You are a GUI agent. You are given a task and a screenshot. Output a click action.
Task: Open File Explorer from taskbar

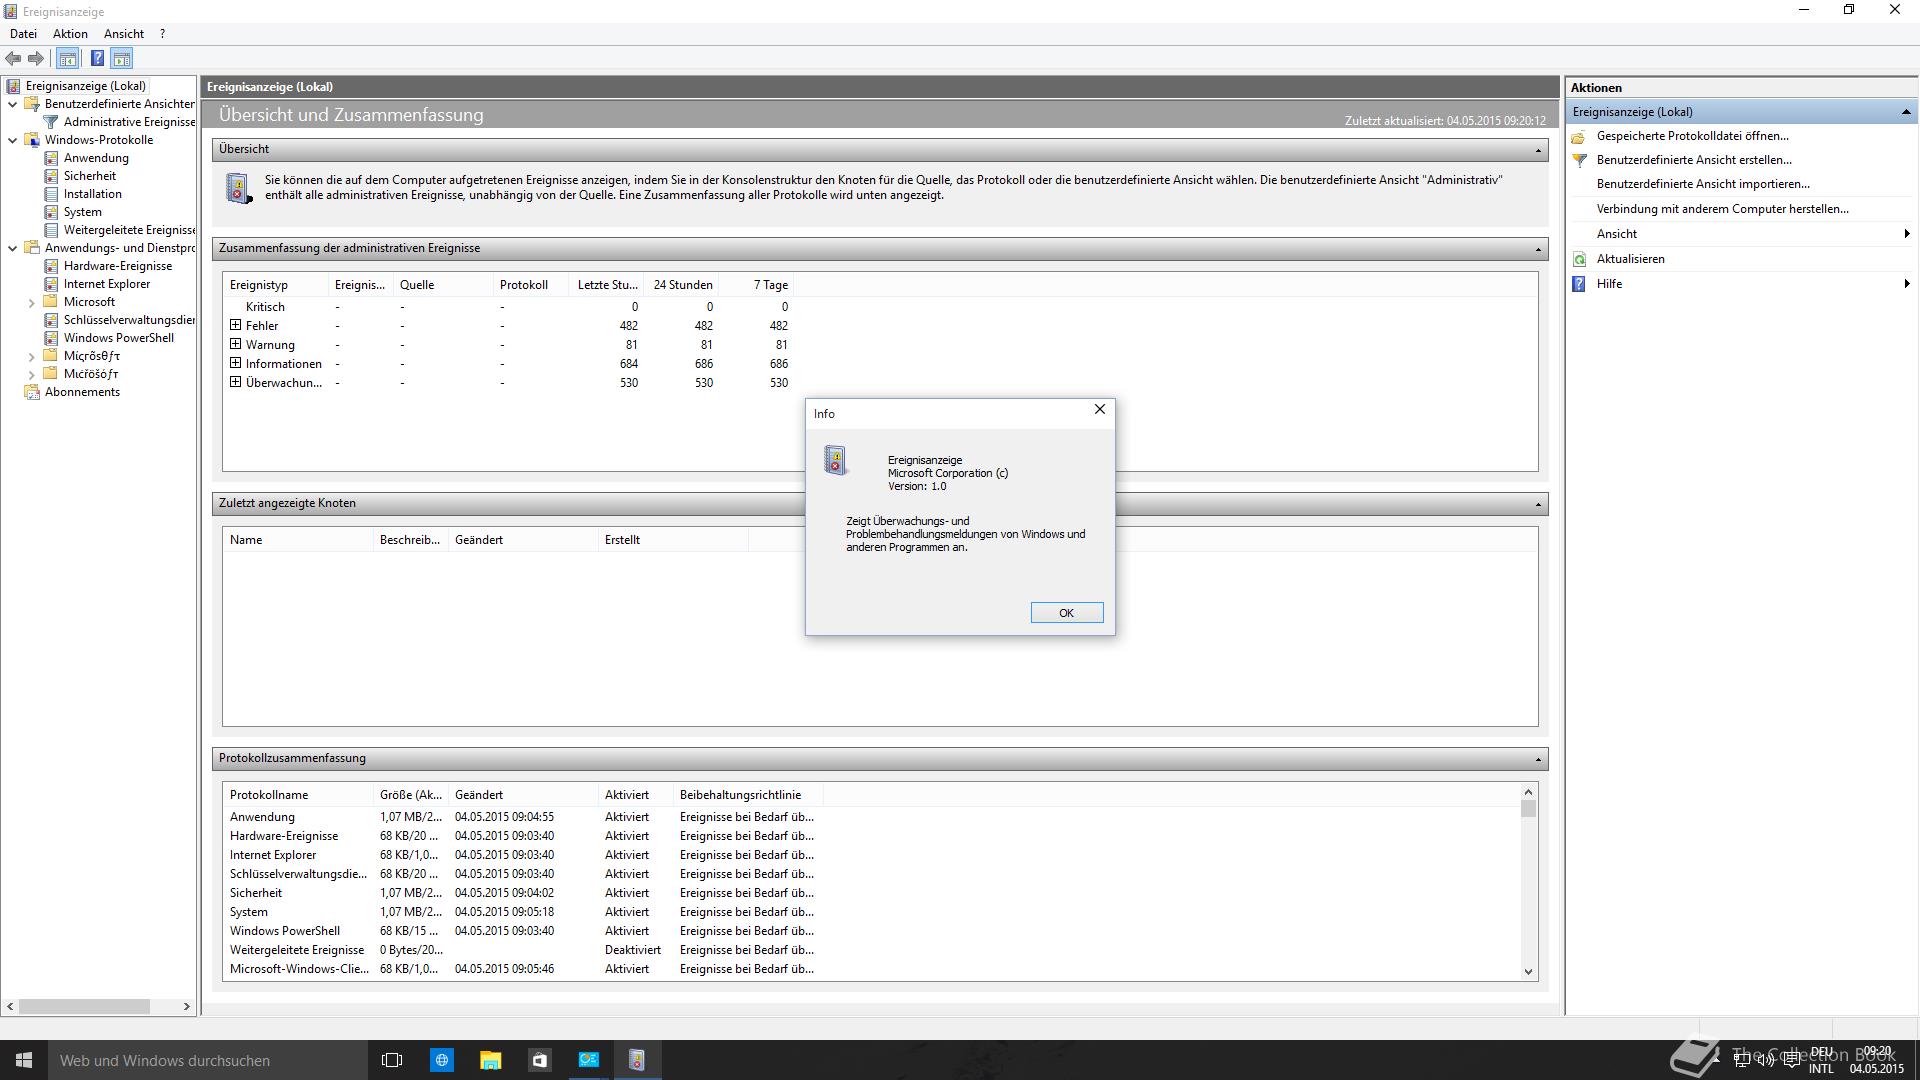click(x=490, y=1060)
